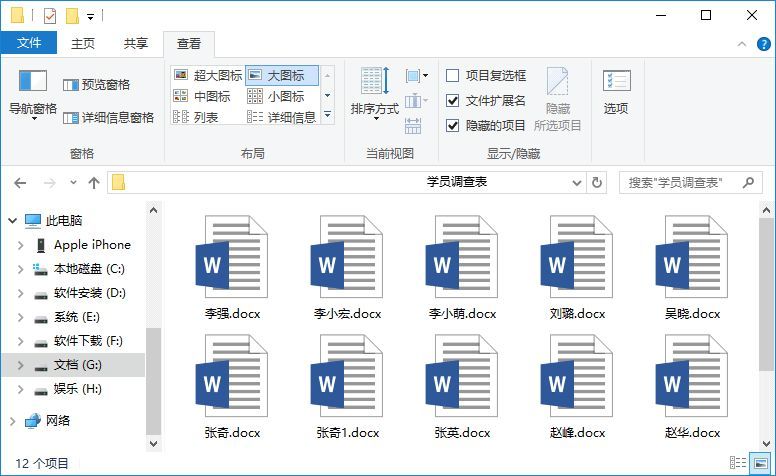776x476 pixels.
Task: Select List (列表) layout
Action: point(195,117)
